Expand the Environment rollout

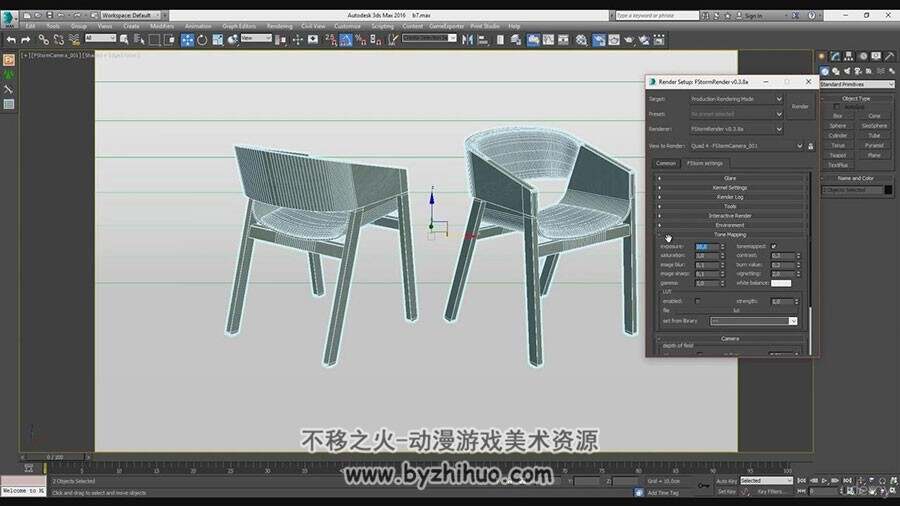(730, 225)
